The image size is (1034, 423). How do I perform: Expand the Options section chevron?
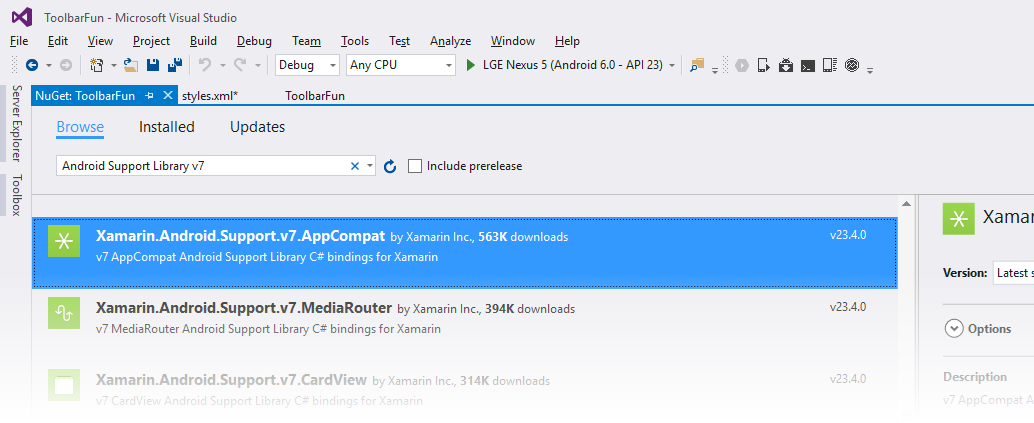coord(954,329)
